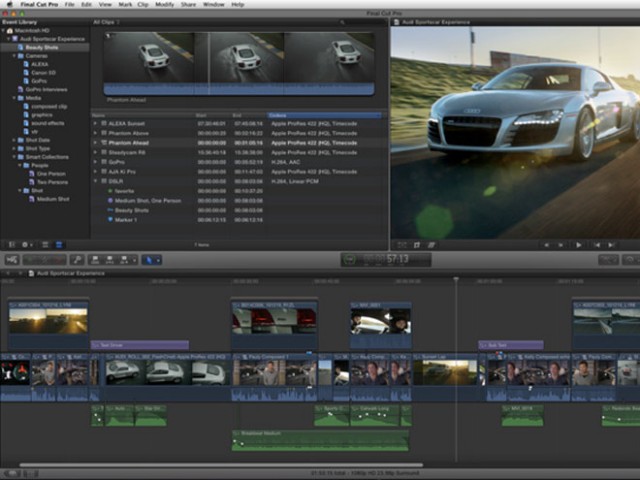
Task: Enable the Distort tool in the viewer
Action: pos(431,245)
